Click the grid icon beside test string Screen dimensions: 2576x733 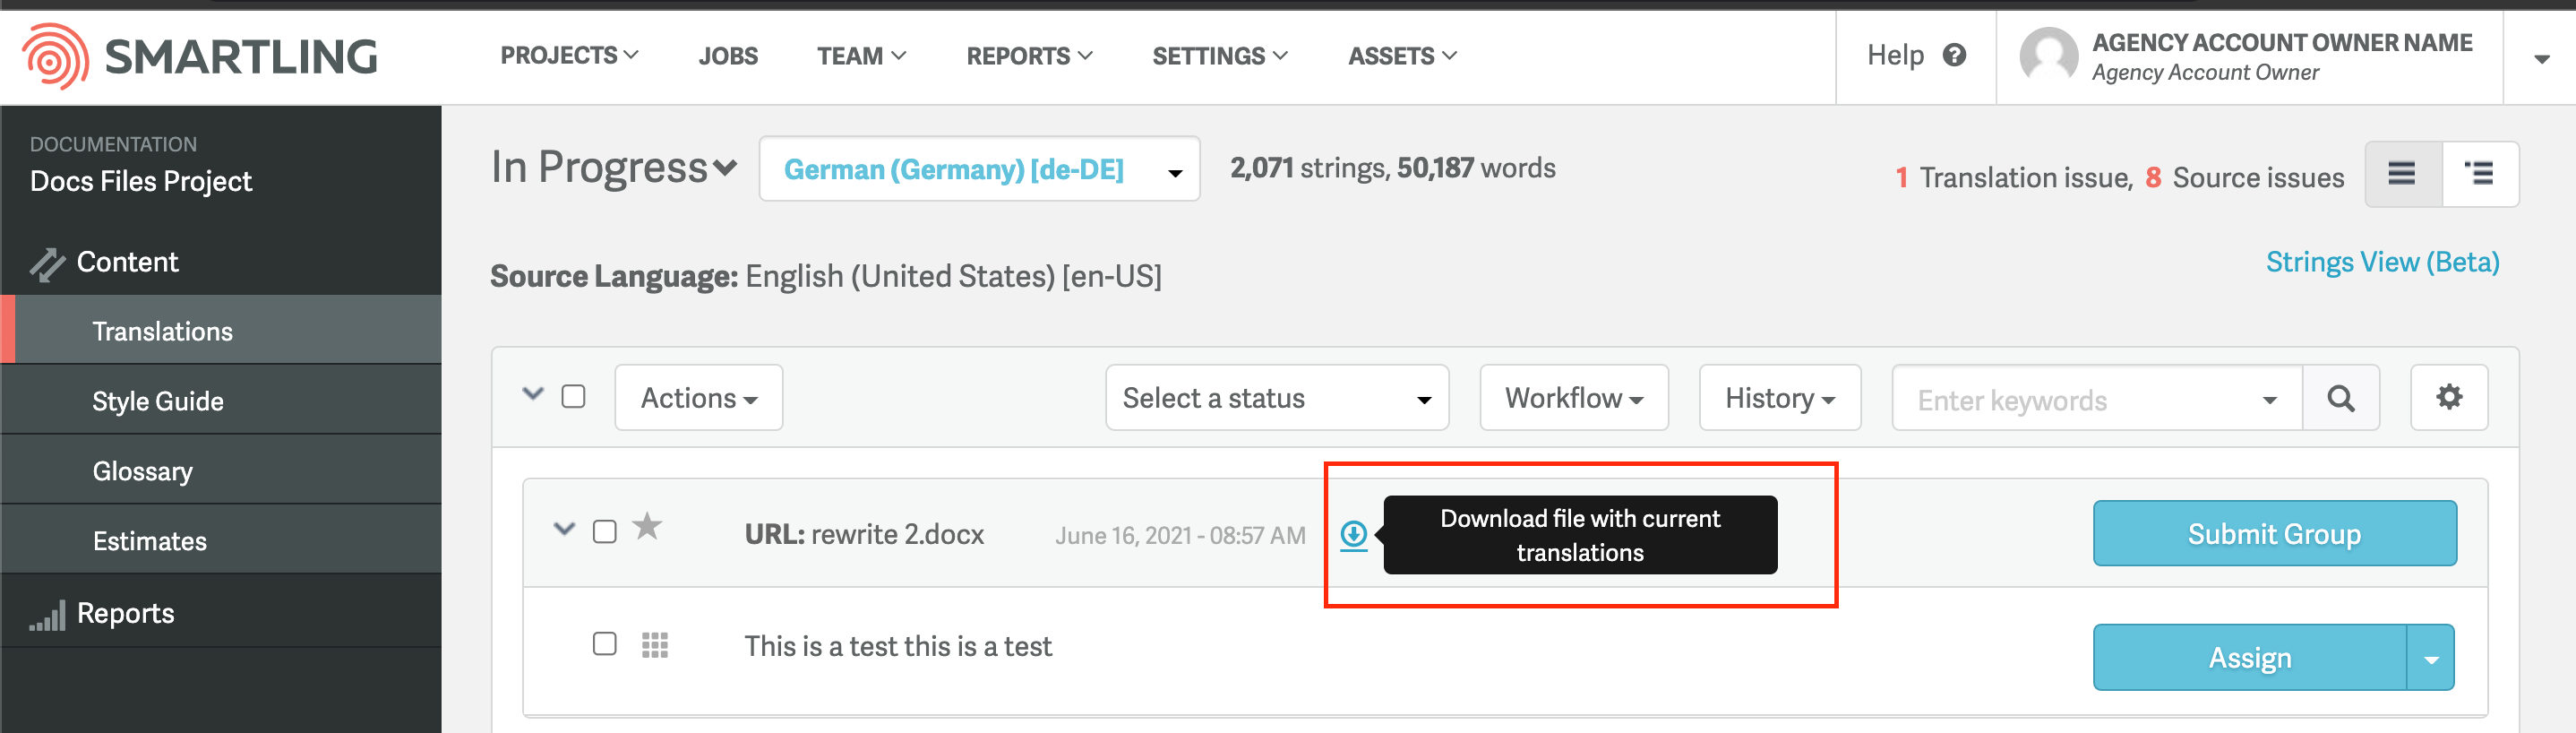[x=654, y=645]
